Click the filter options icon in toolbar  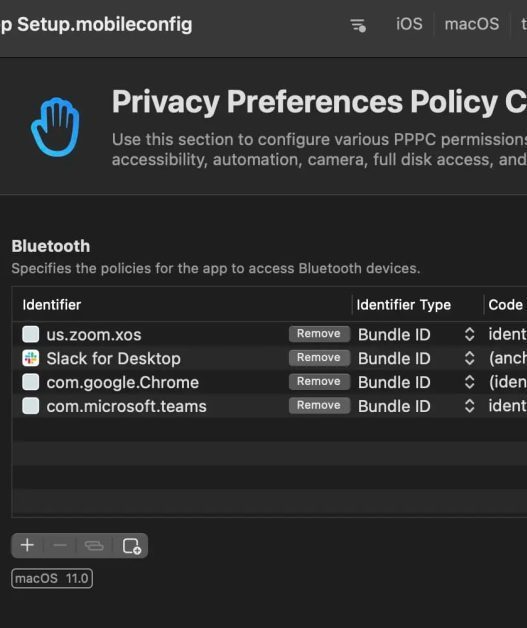pos(358,25)
